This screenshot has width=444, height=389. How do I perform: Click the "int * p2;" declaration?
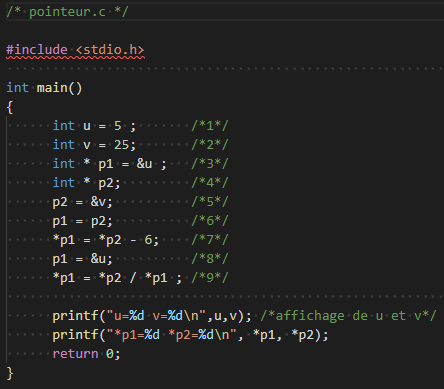click(x=87, y=183)
